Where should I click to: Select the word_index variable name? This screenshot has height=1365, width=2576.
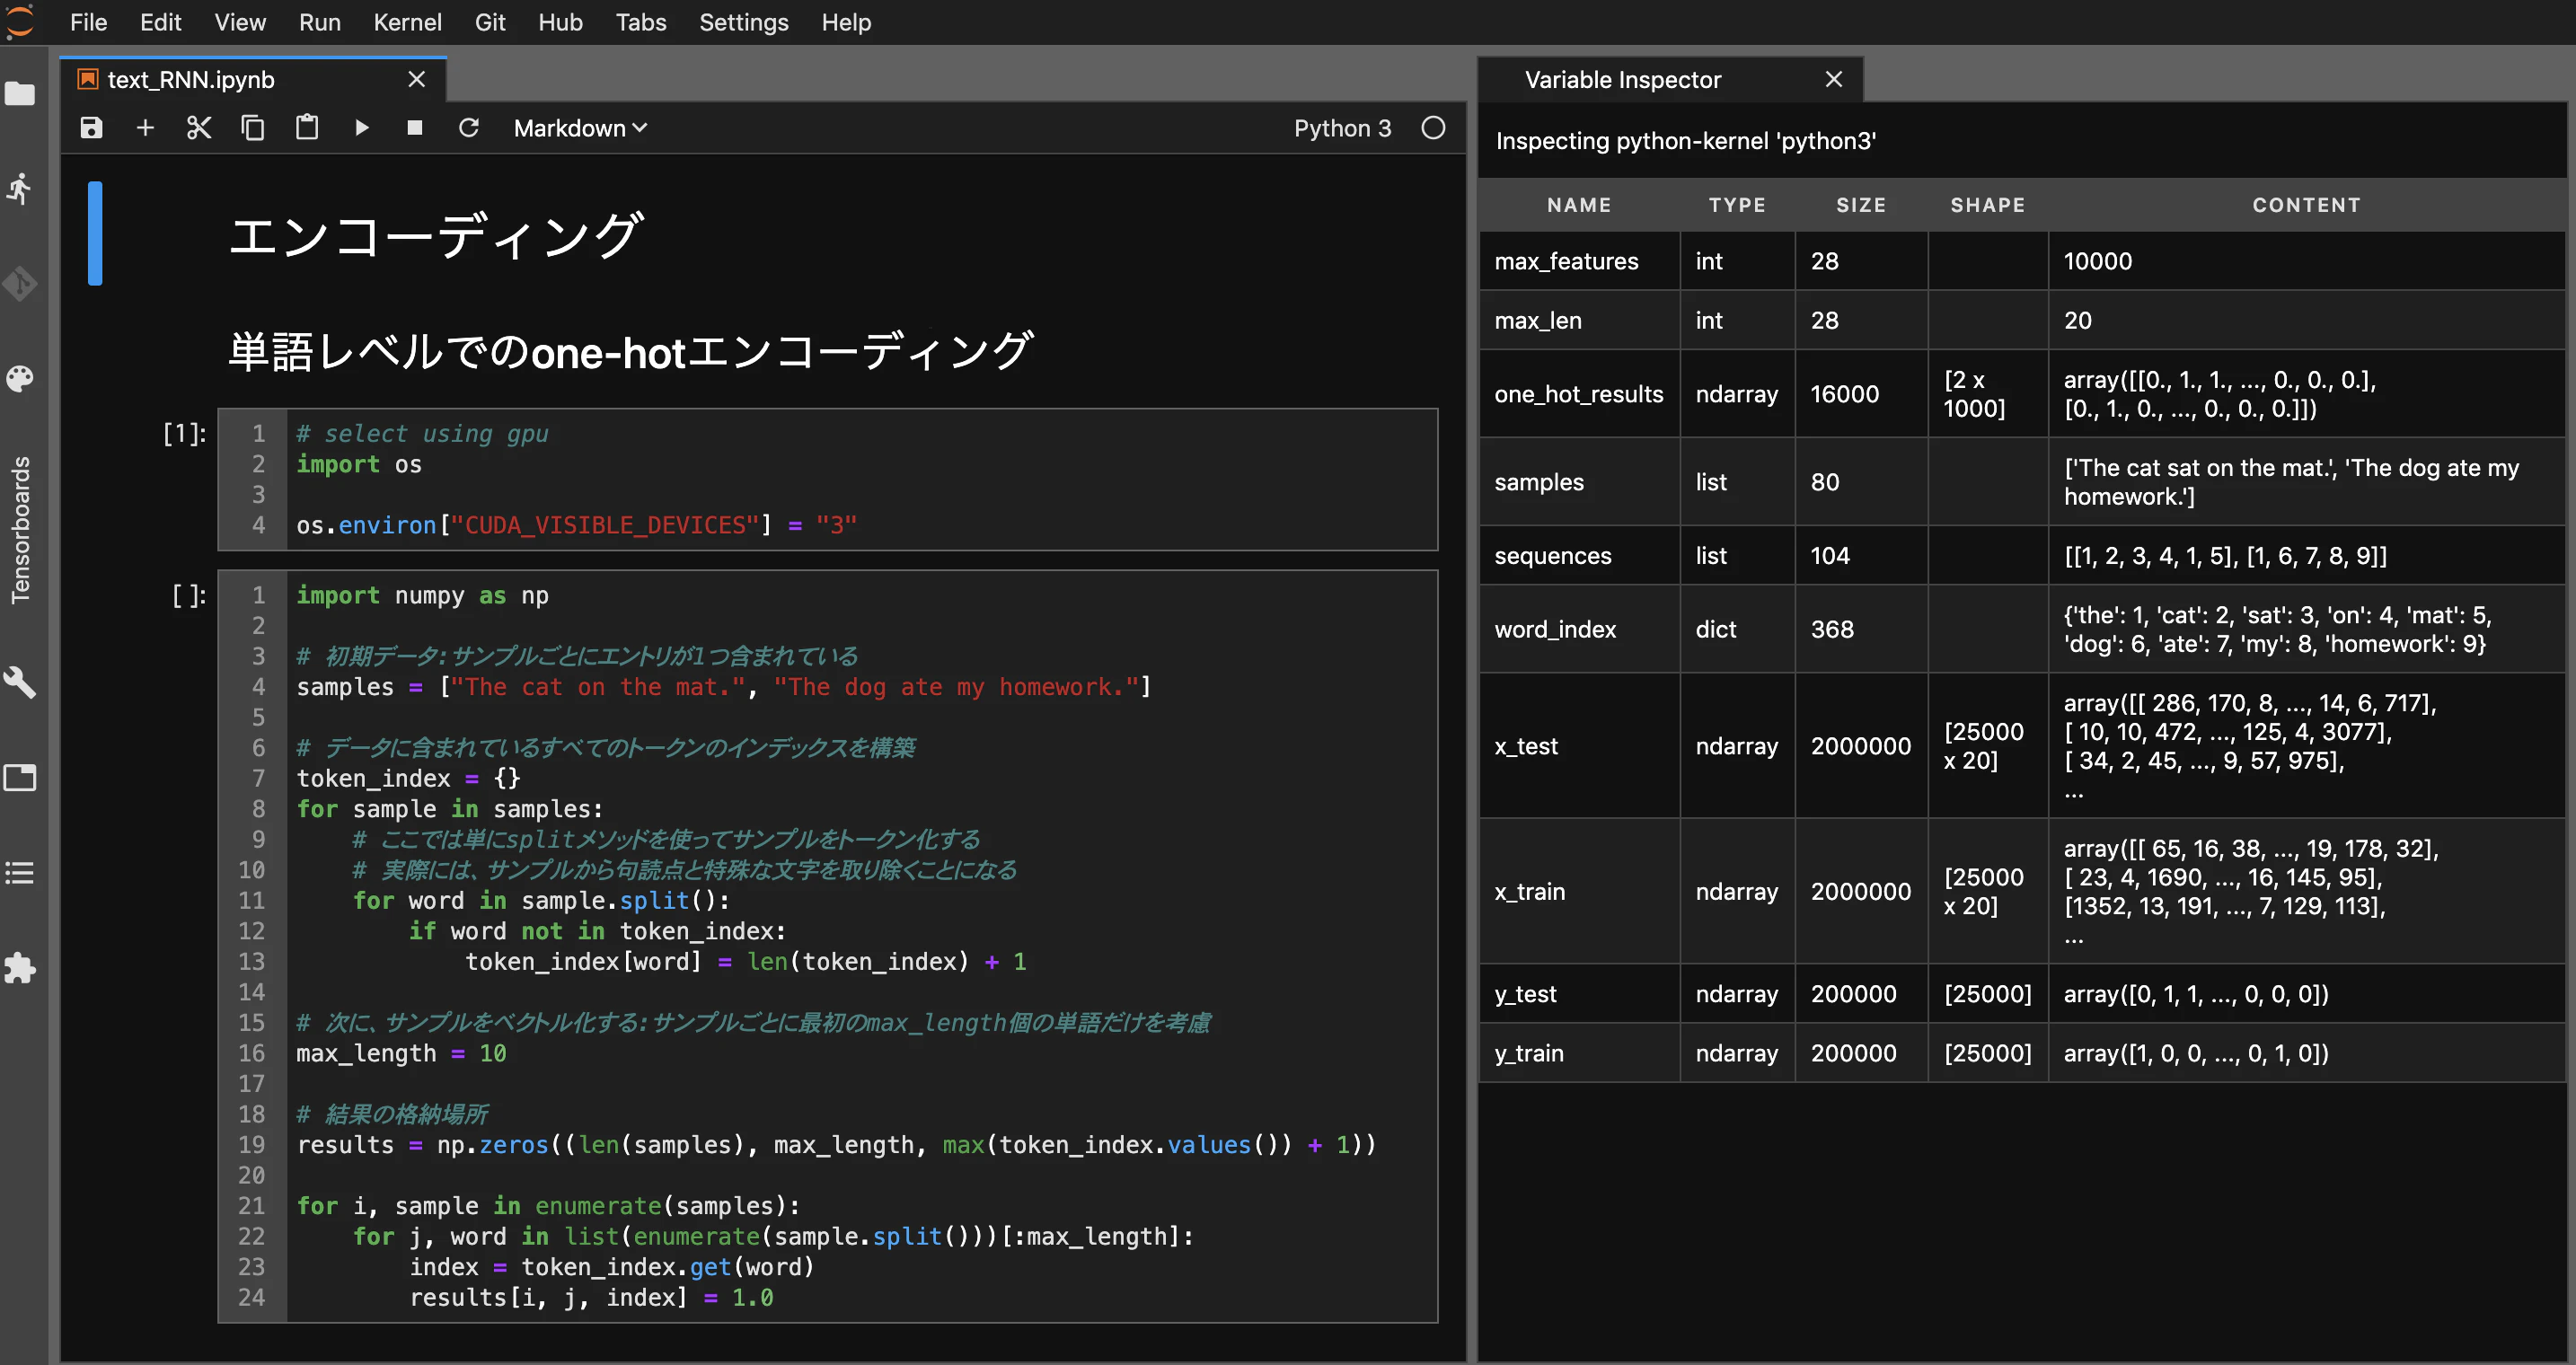tap(1555, 629)
